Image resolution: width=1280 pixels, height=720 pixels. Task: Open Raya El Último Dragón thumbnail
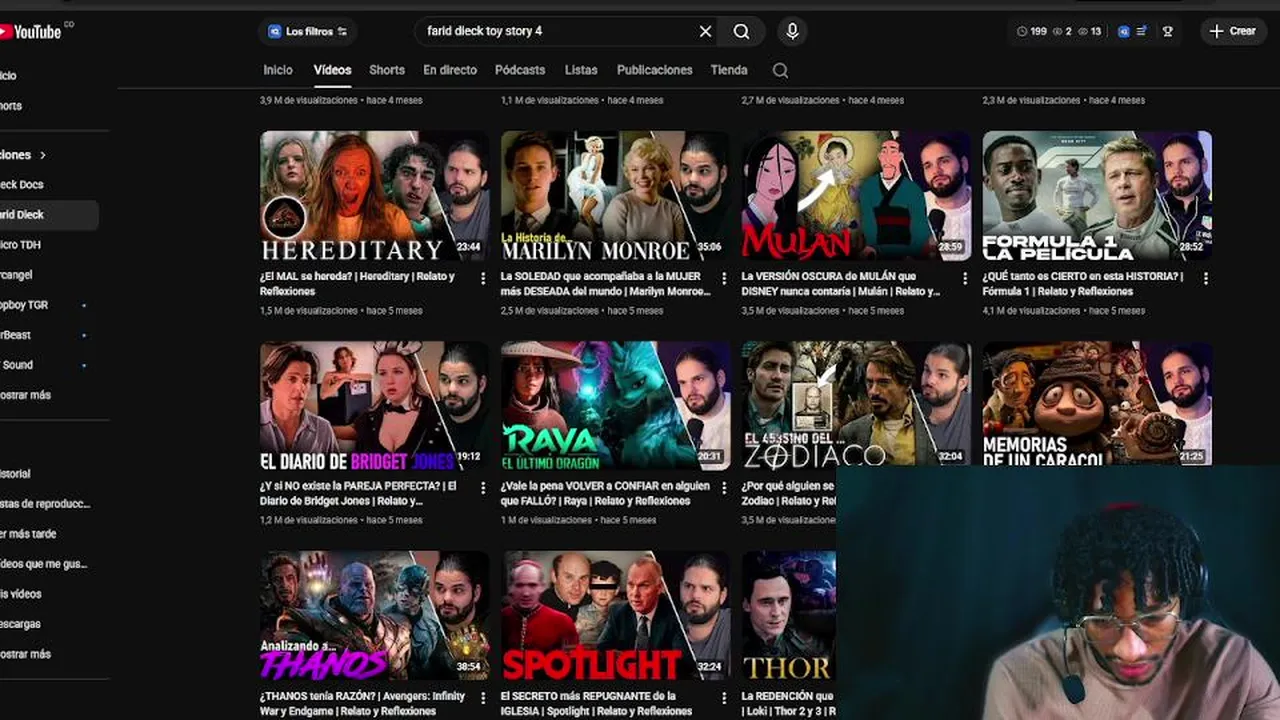coord(616,406)
